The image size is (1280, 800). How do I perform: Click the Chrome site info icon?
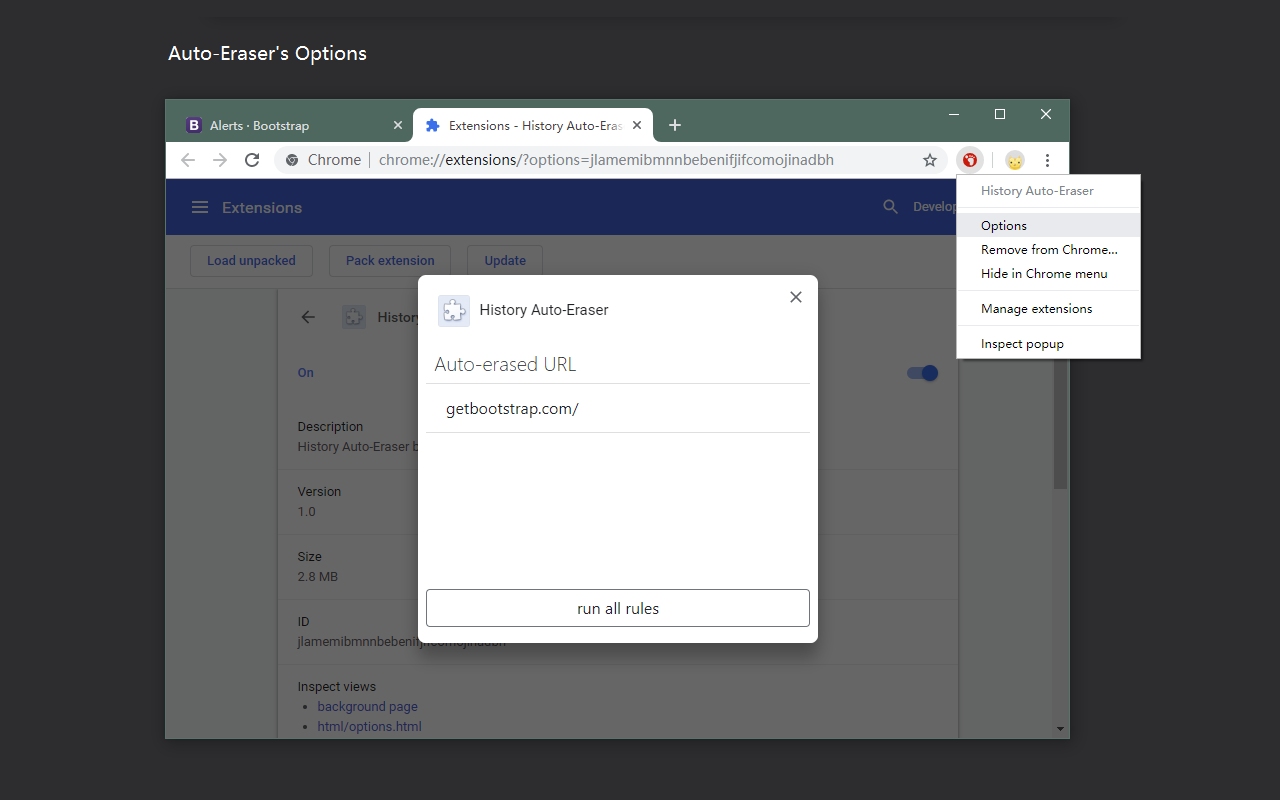pos(292,160)
